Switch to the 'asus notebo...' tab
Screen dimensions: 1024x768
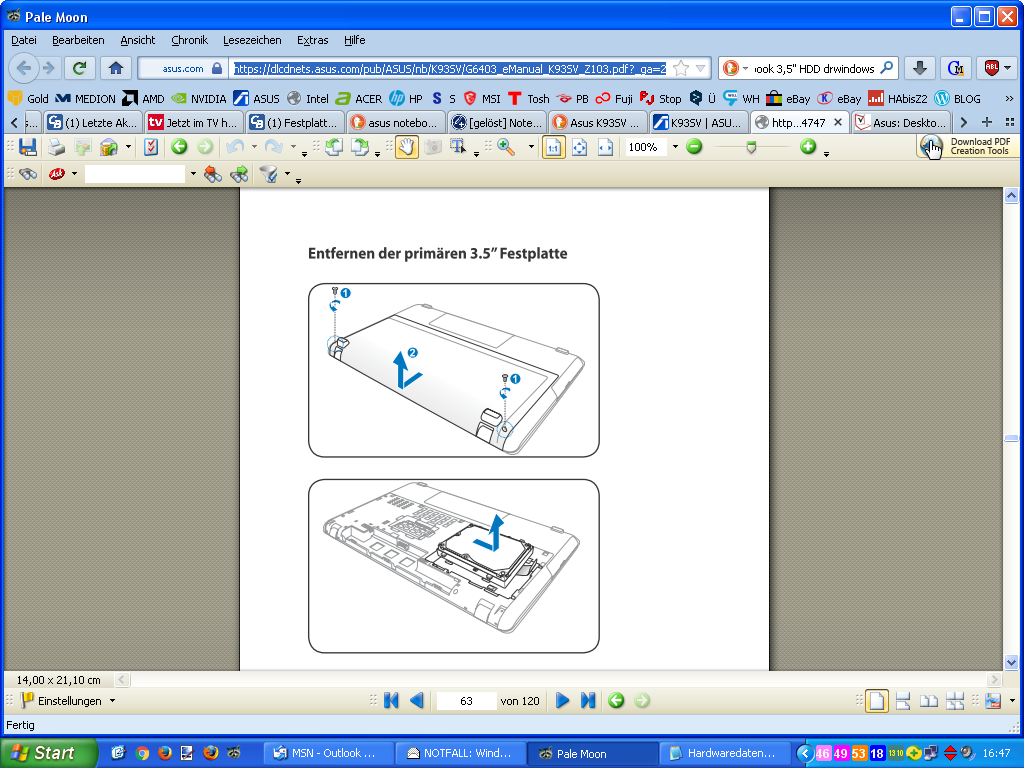(396, 123)
